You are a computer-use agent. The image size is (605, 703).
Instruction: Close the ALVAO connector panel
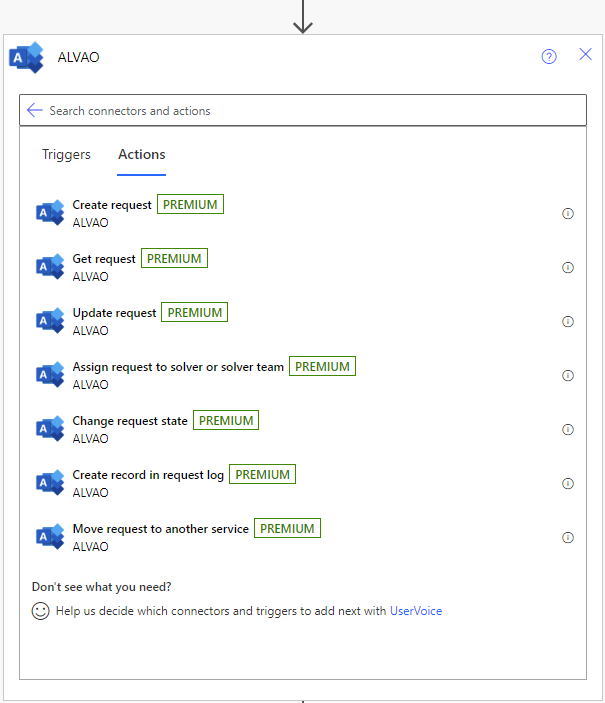586,55
